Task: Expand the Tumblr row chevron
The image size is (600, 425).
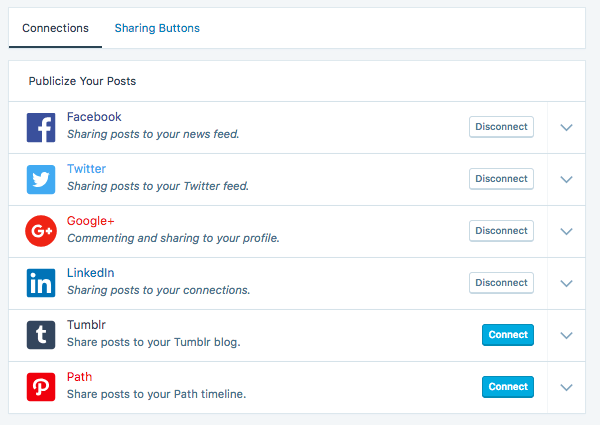Action: [566, 335]
